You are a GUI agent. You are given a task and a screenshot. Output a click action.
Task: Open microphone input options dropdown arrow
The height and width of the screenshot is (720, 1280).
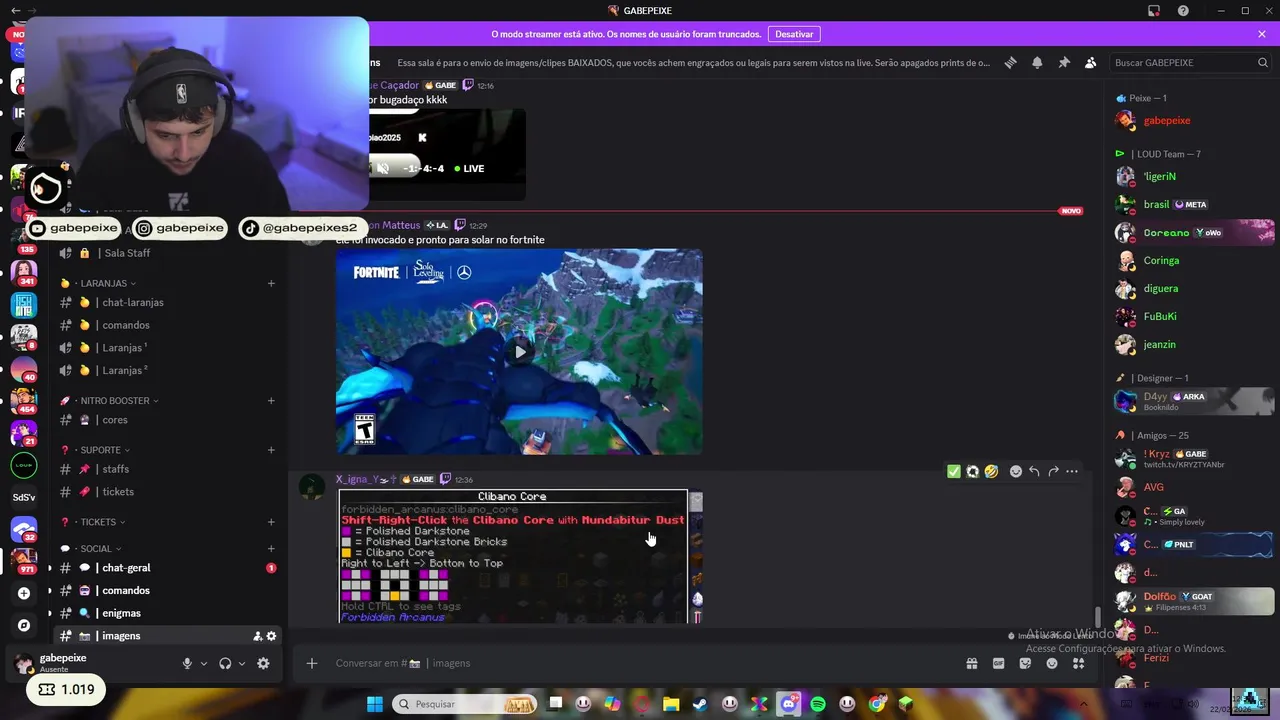coord(204,663)
